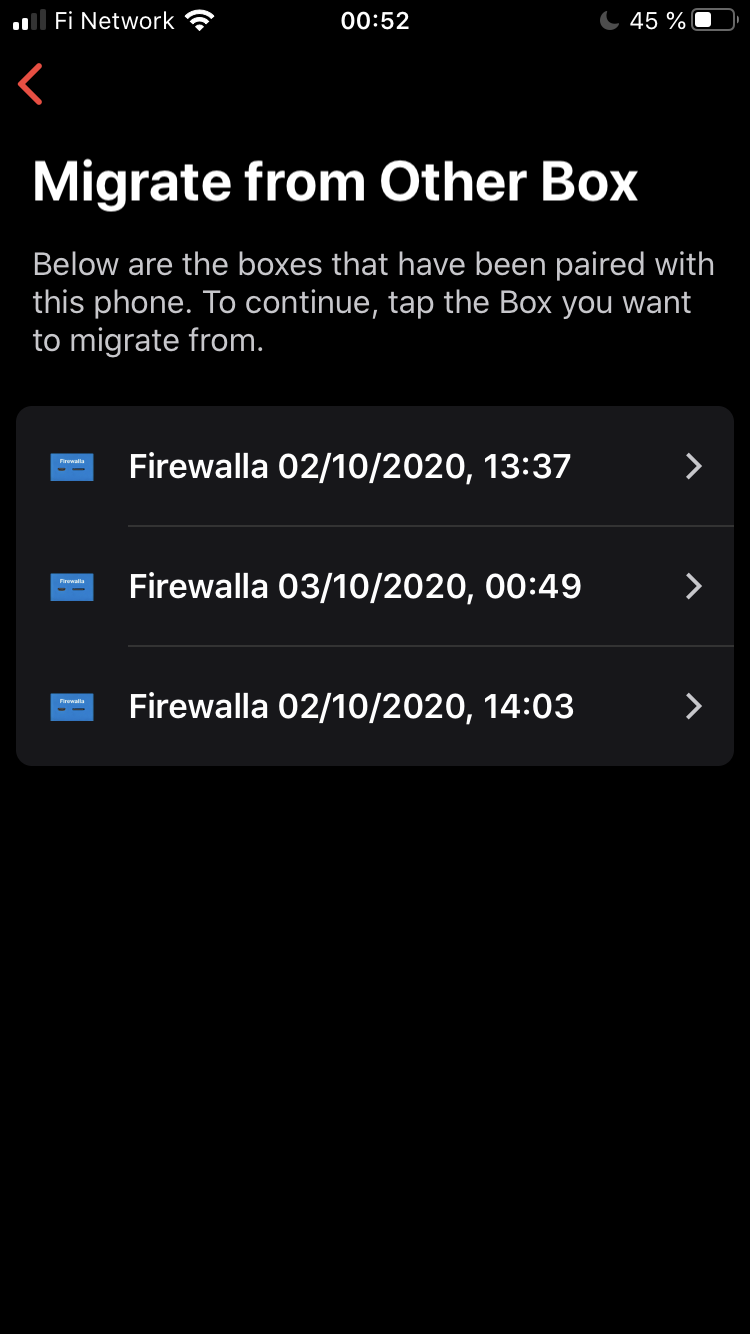The image size is (750, 1334).
Task: Select the Firewalla 02/10/2020, 13:37 label
Action: (x=350, y=467)
